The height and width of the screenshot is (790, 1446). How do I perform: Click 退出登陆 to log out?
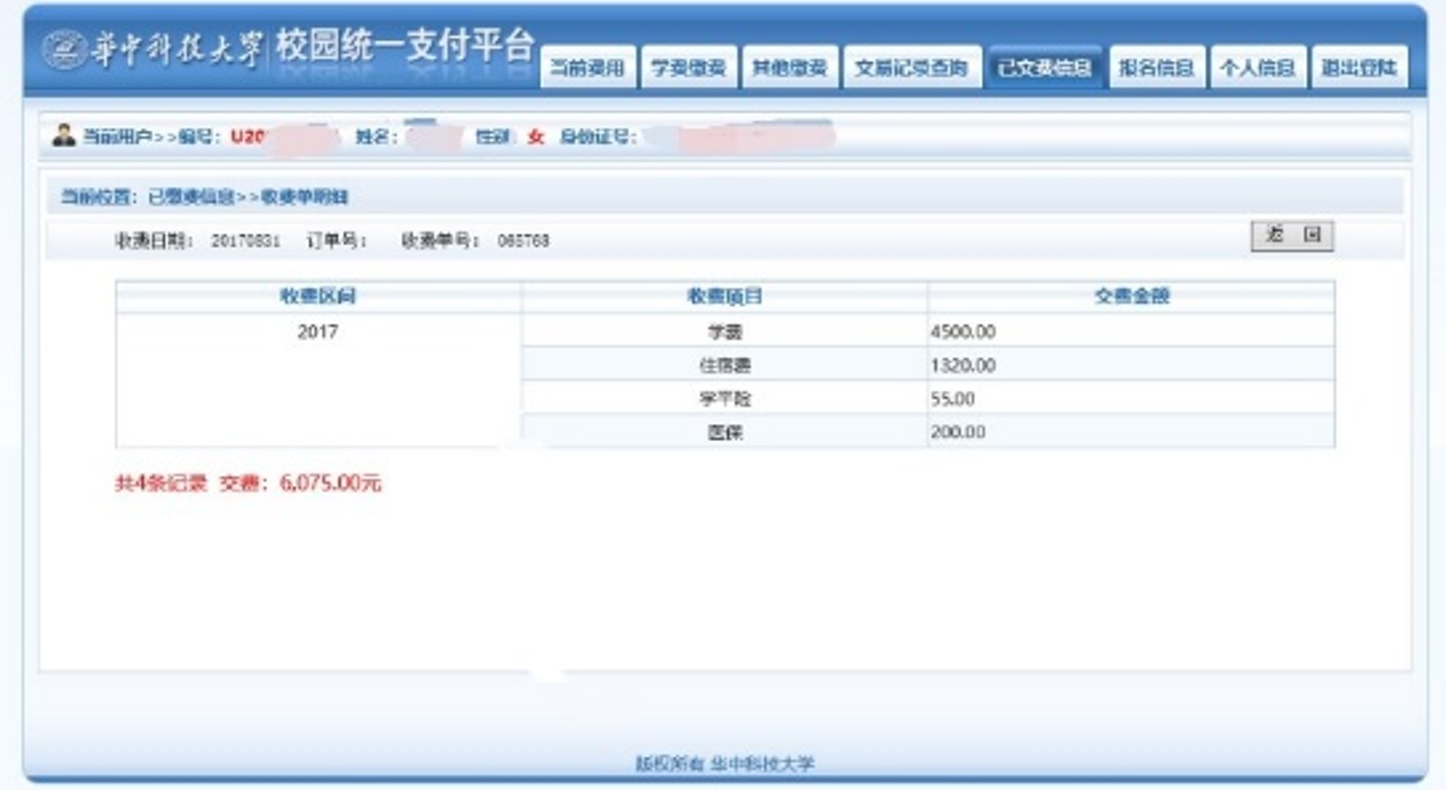[1359, 68]
